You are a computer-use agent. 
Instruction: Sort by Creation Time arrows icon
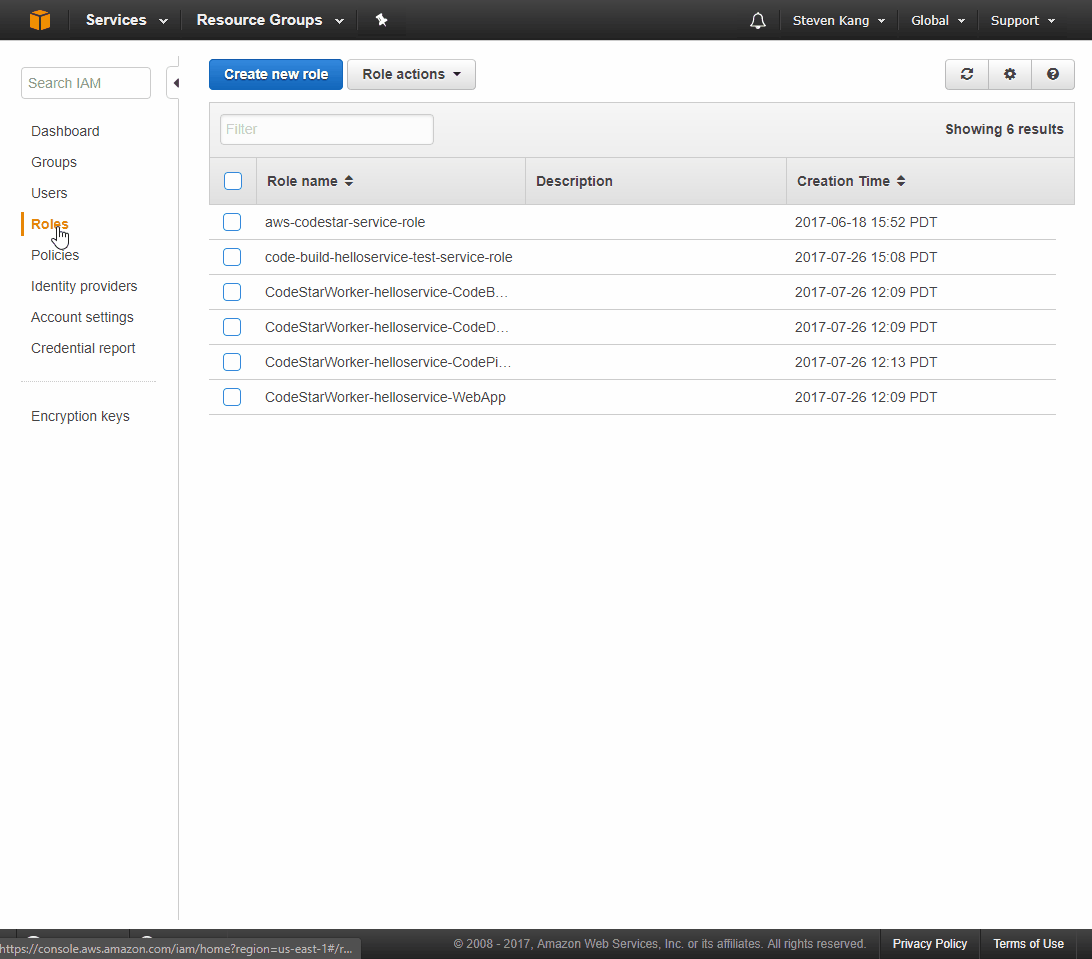[x=900, y=181]
